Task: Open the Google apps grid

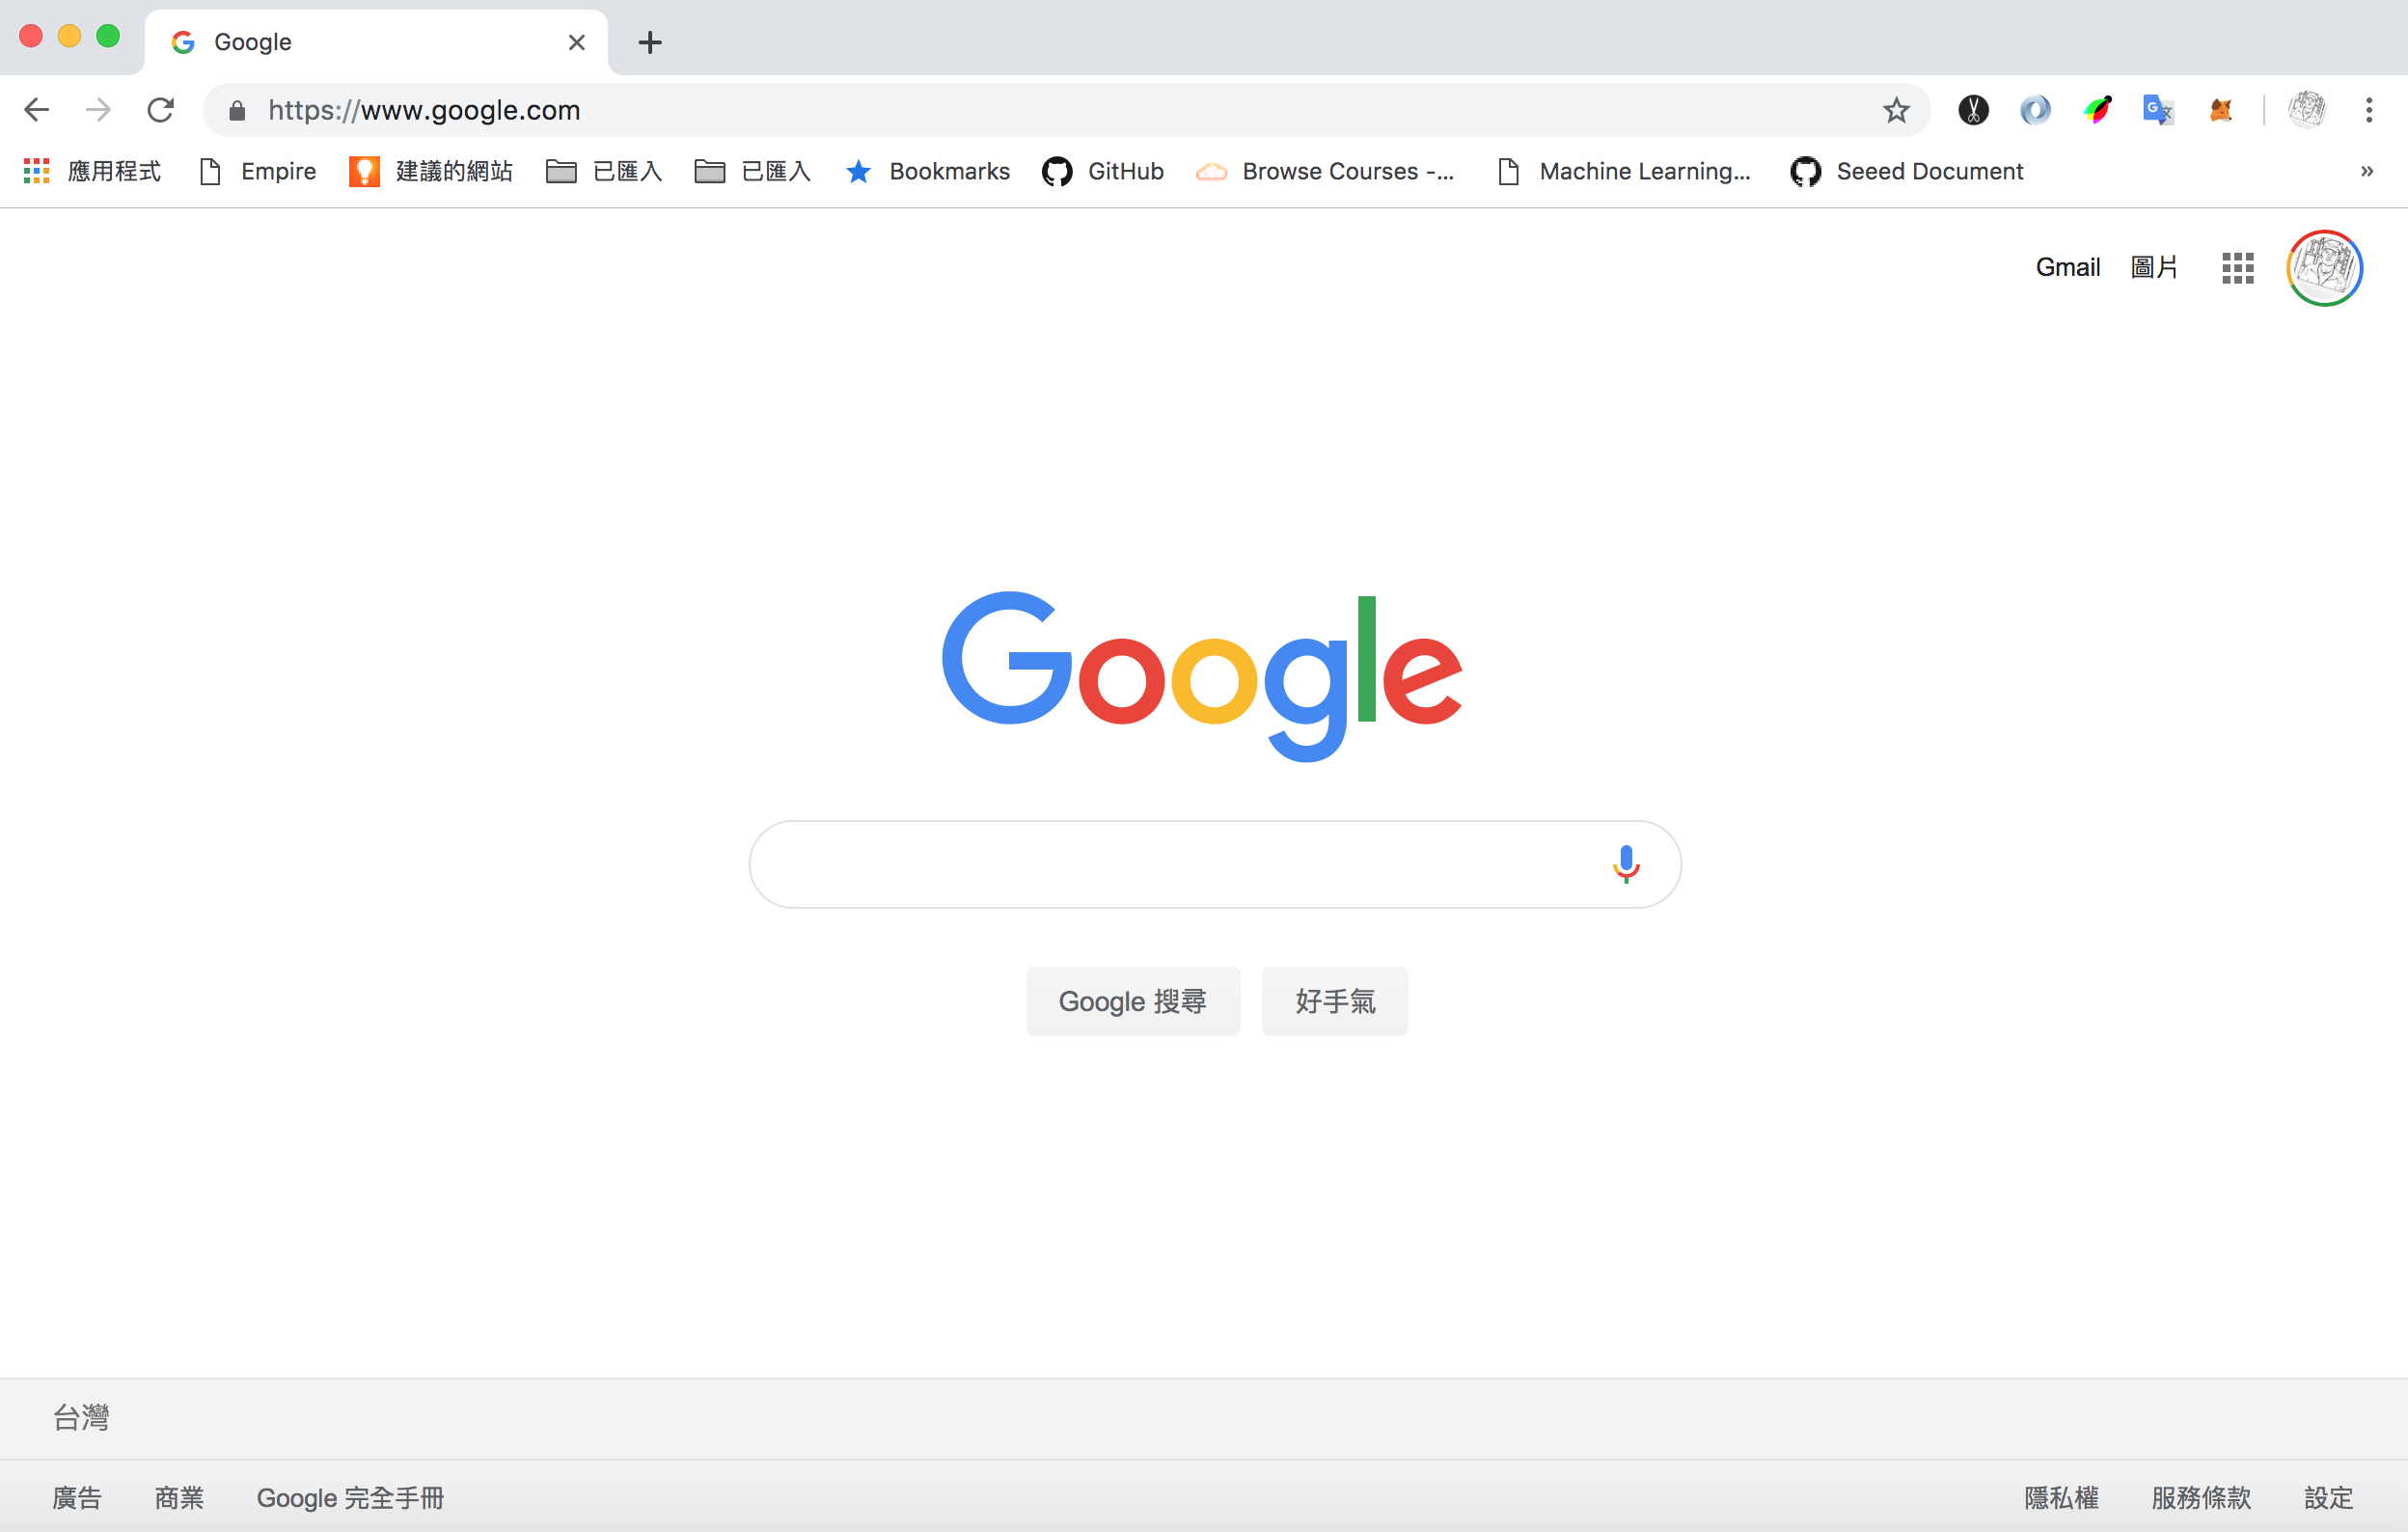Action: (2238, 268)
